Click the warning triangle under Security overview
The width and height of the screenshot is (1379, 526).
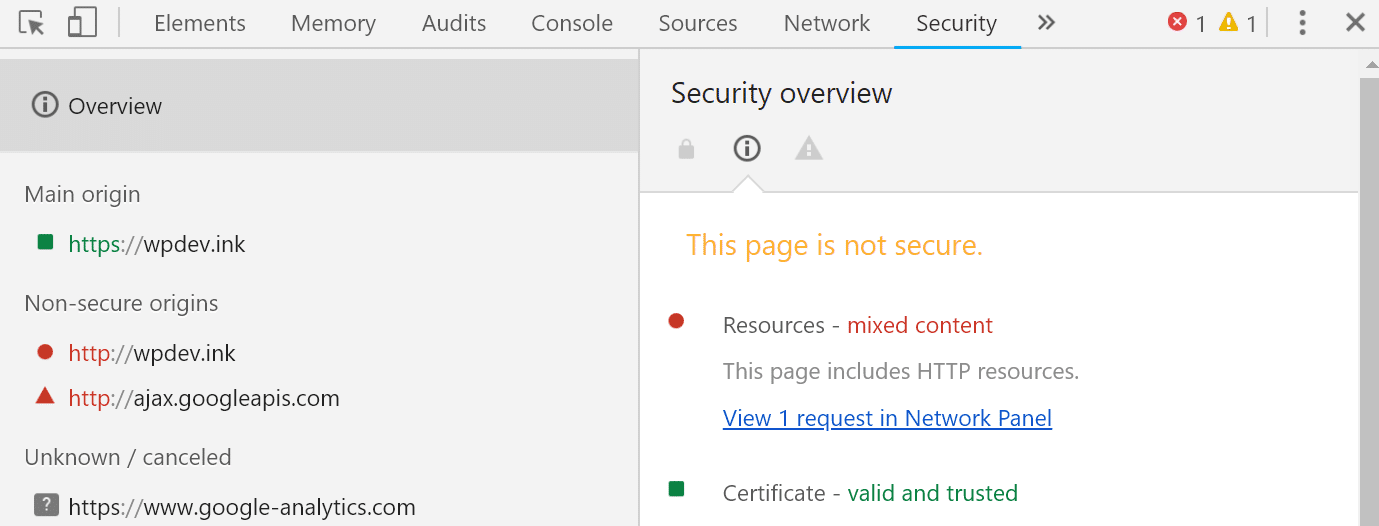[x=808, y=149]
